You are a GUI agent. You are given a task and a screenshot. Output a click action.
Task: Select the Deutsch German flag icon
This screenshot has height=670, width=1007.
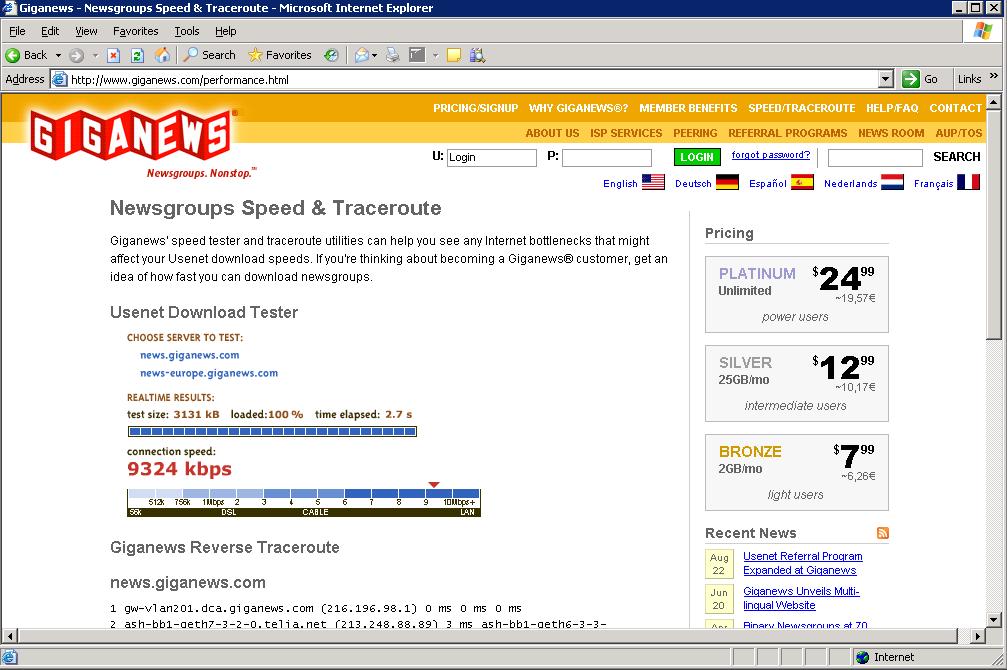(727, 182)
